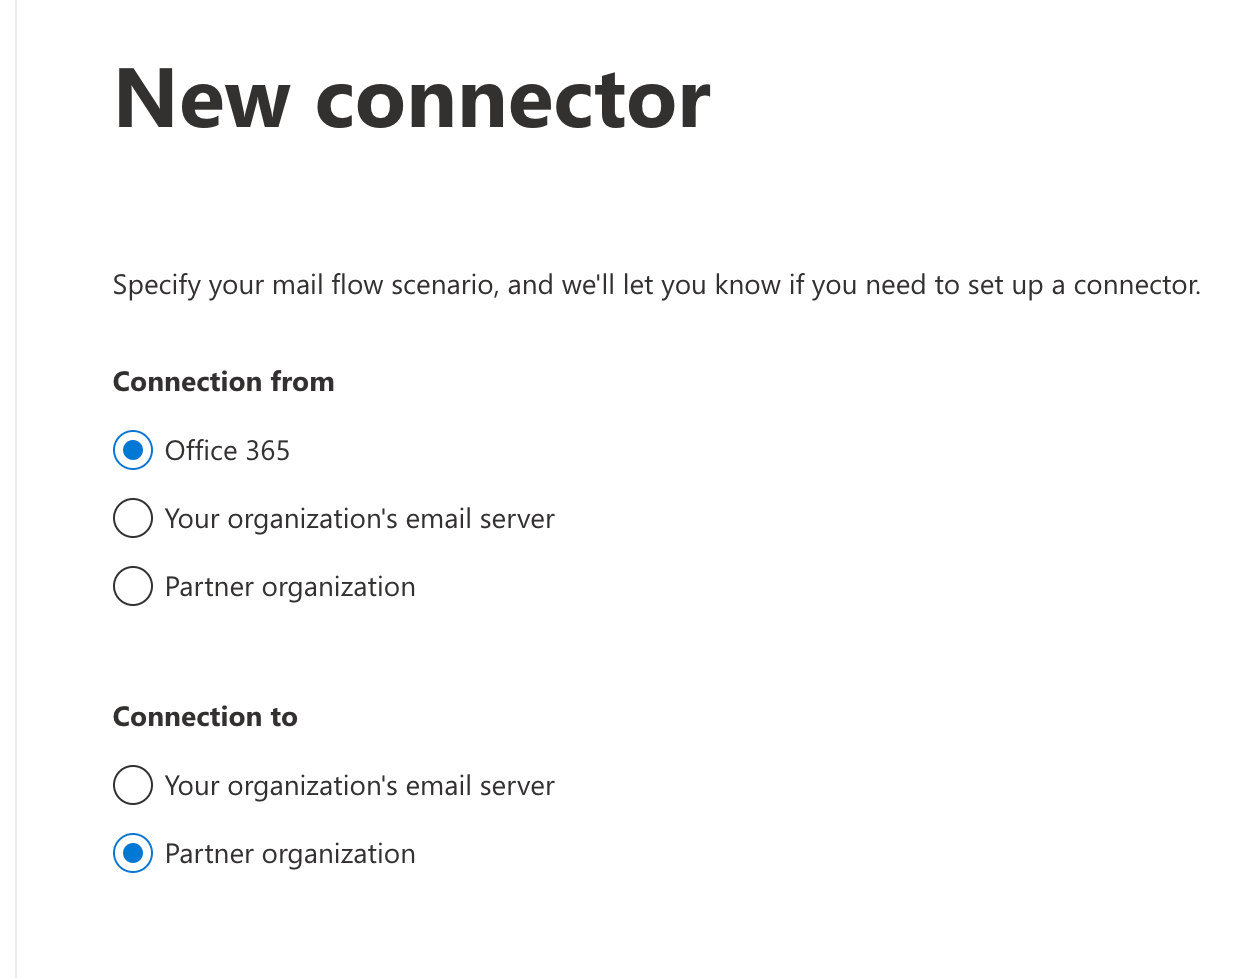
Task: Click the mail flow scenario description sentence
Action: 656,285
